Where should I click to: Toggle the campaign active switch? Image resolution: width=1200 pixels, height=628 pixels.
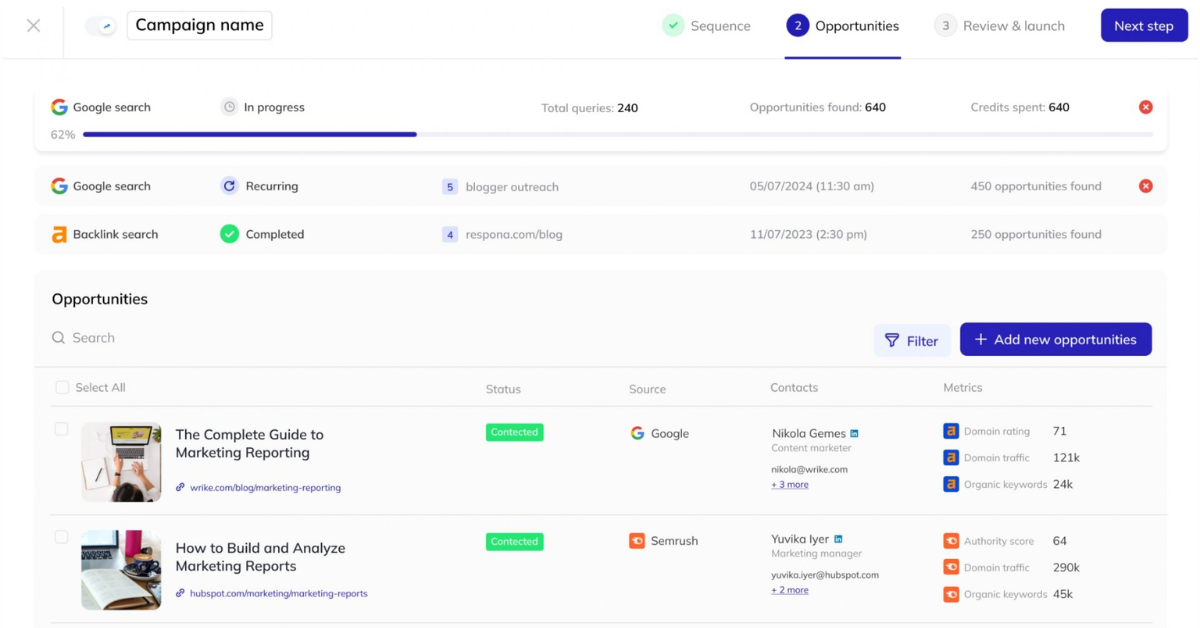(x=101, y=26)
